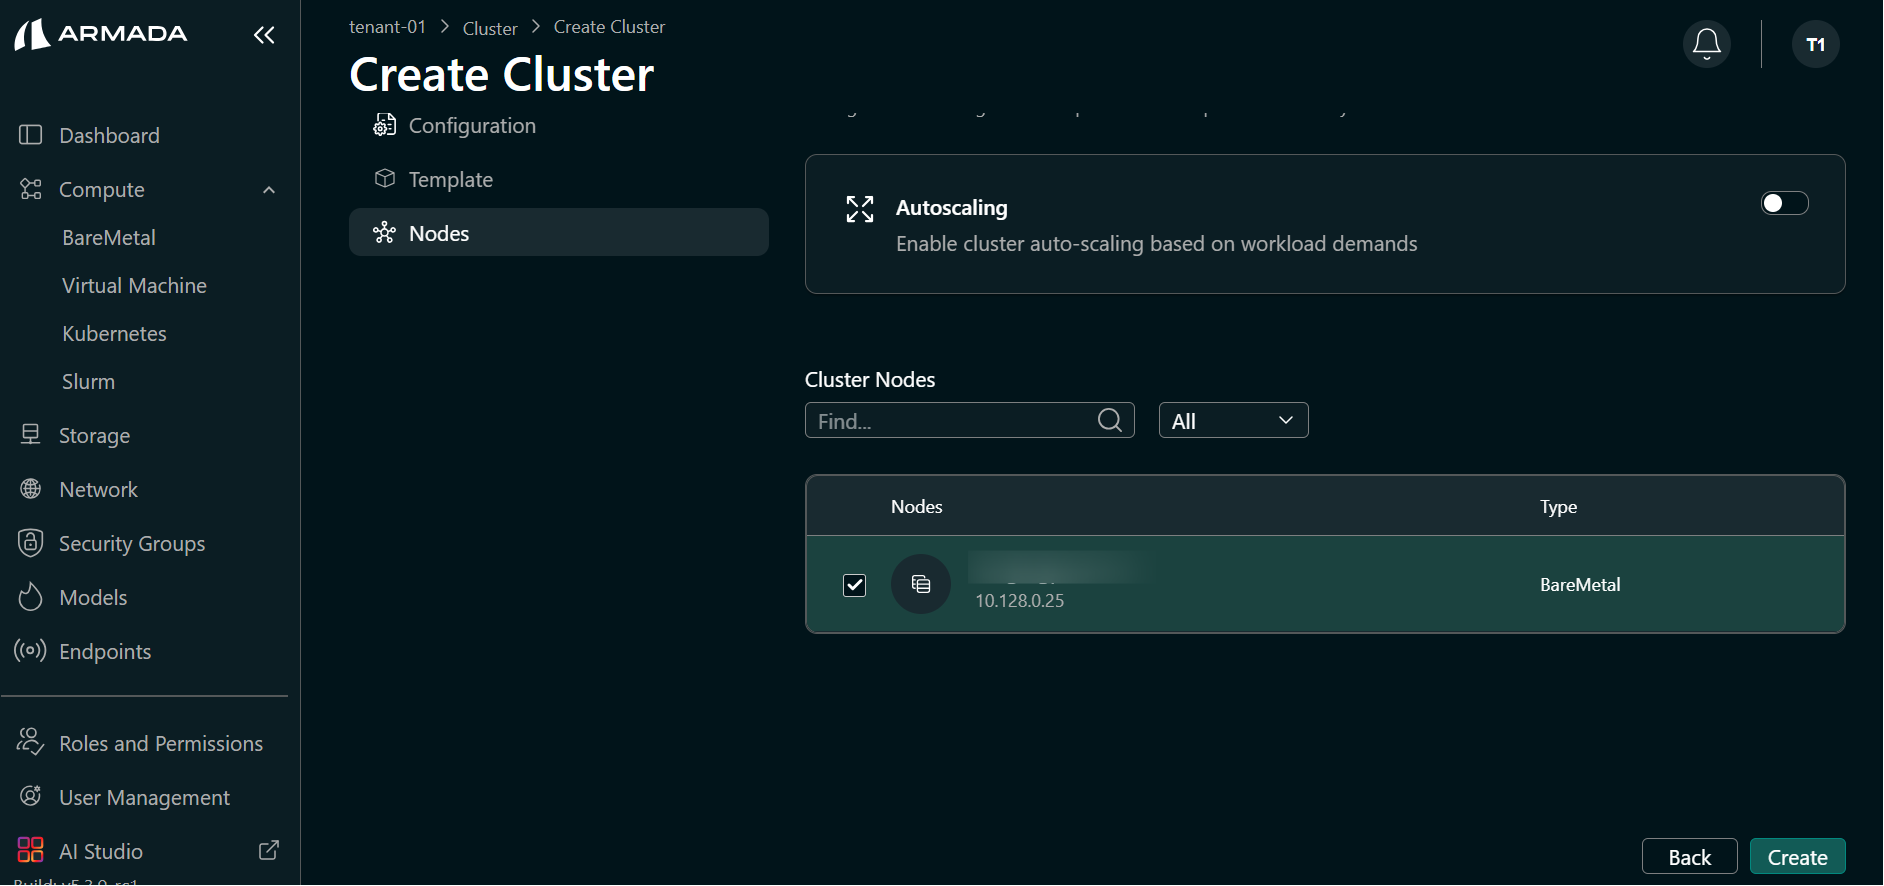1884x886 pixels.
Task: Click the Roles and Permissions icon
Action: pos(31,742)
